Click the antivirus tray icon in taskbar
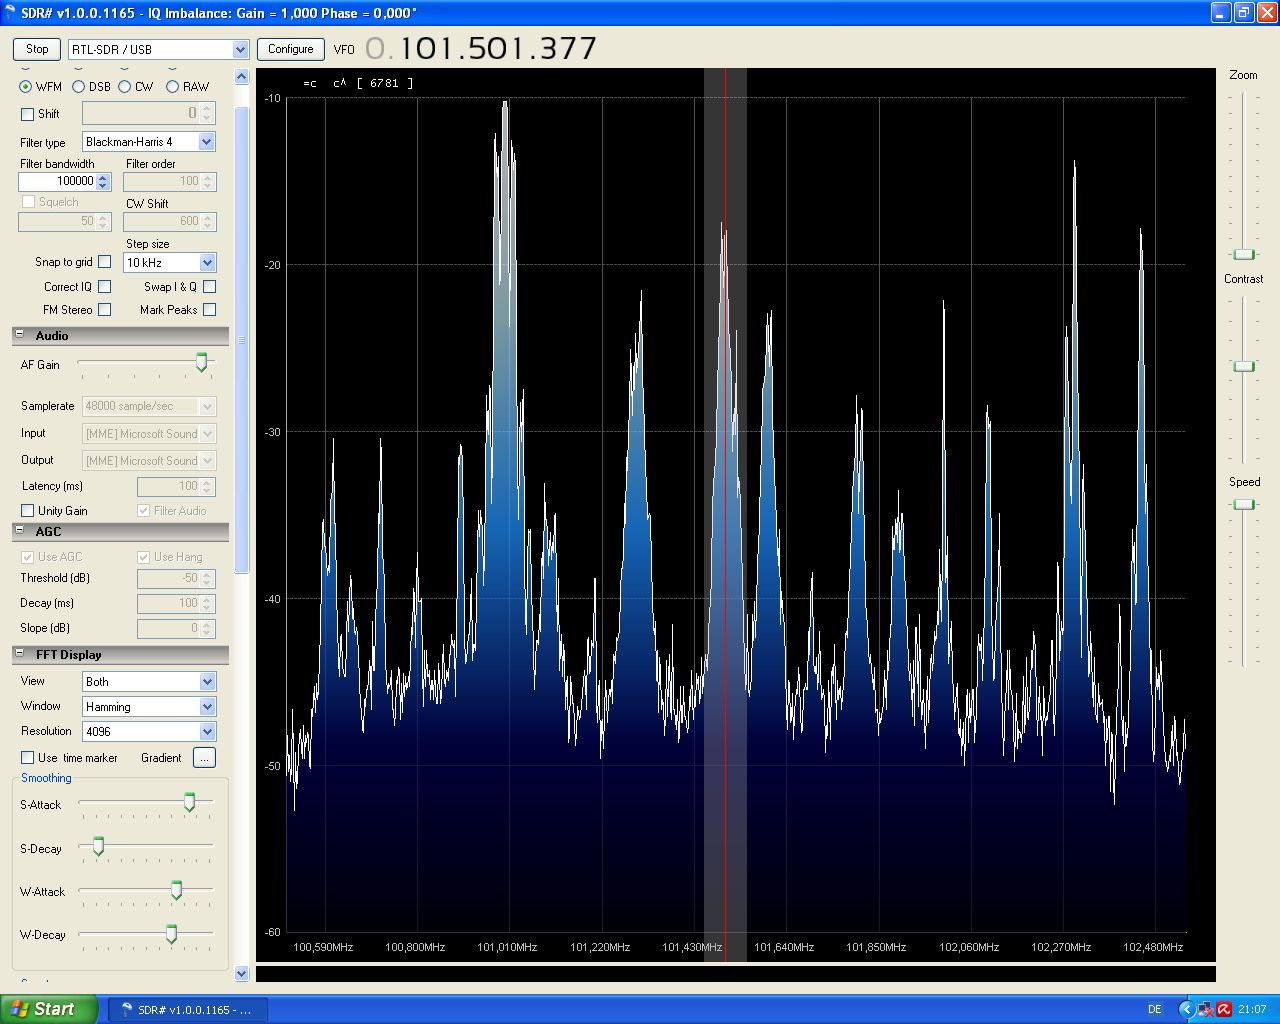 1223,1009
